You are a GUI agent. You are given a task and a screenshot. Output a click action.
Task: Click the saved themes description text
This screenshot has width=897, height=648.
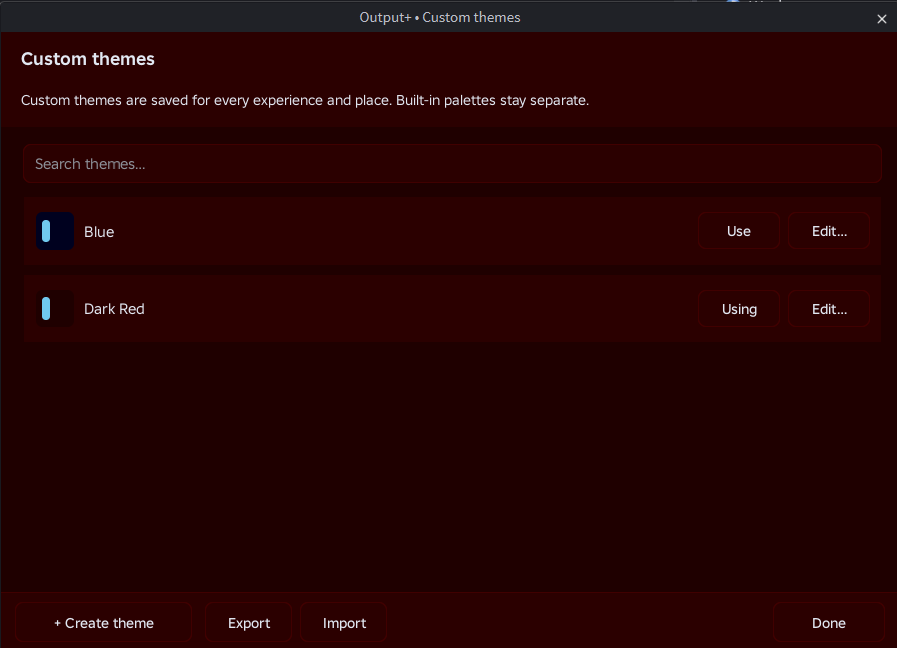coord(305,100)
